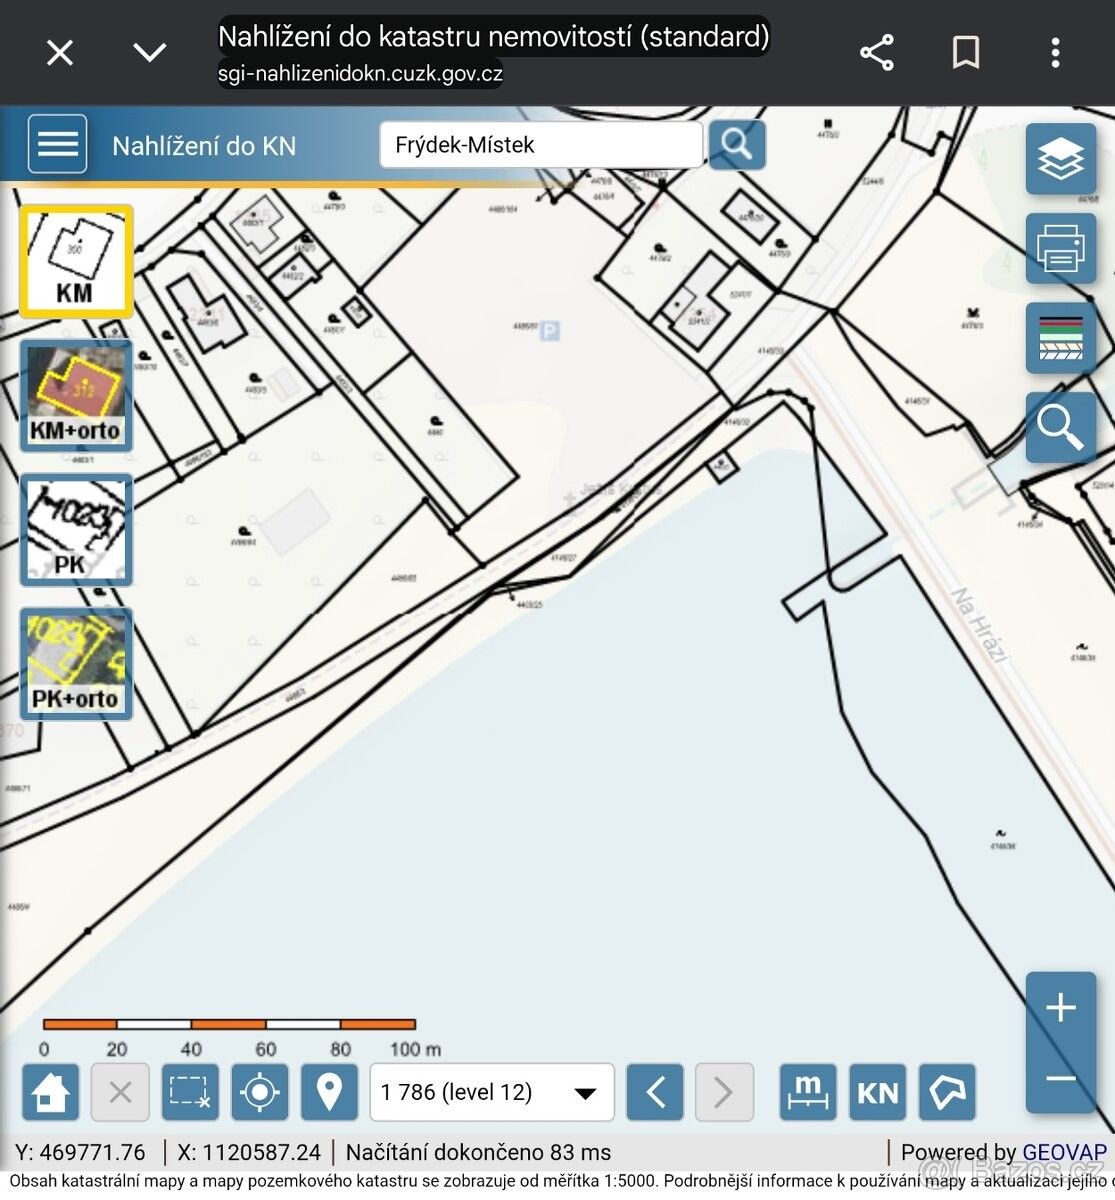The width and height of the screenshot is (1115, 1200).
Task: Bookmark this page in the browser
Action: click(965, 52)
